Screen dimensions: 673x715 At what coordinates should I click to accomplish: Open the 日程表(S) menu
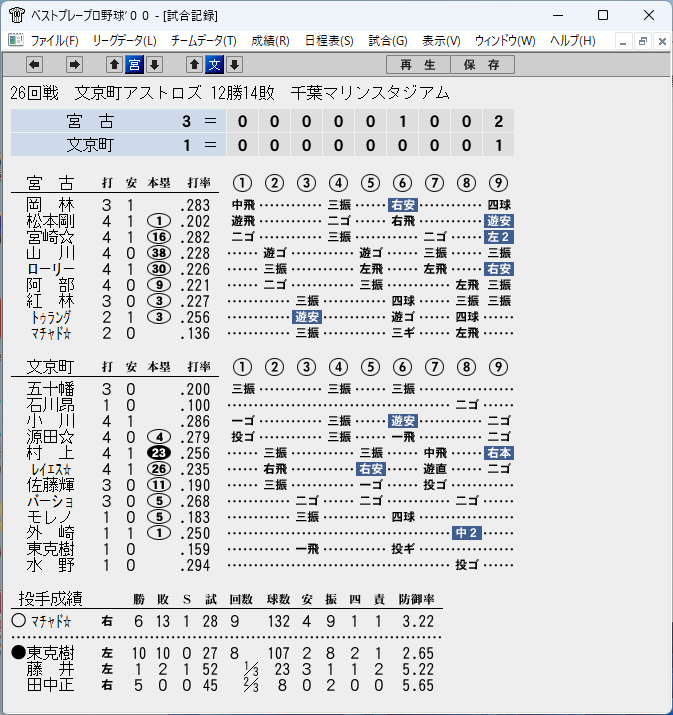[x=329, y=41]
